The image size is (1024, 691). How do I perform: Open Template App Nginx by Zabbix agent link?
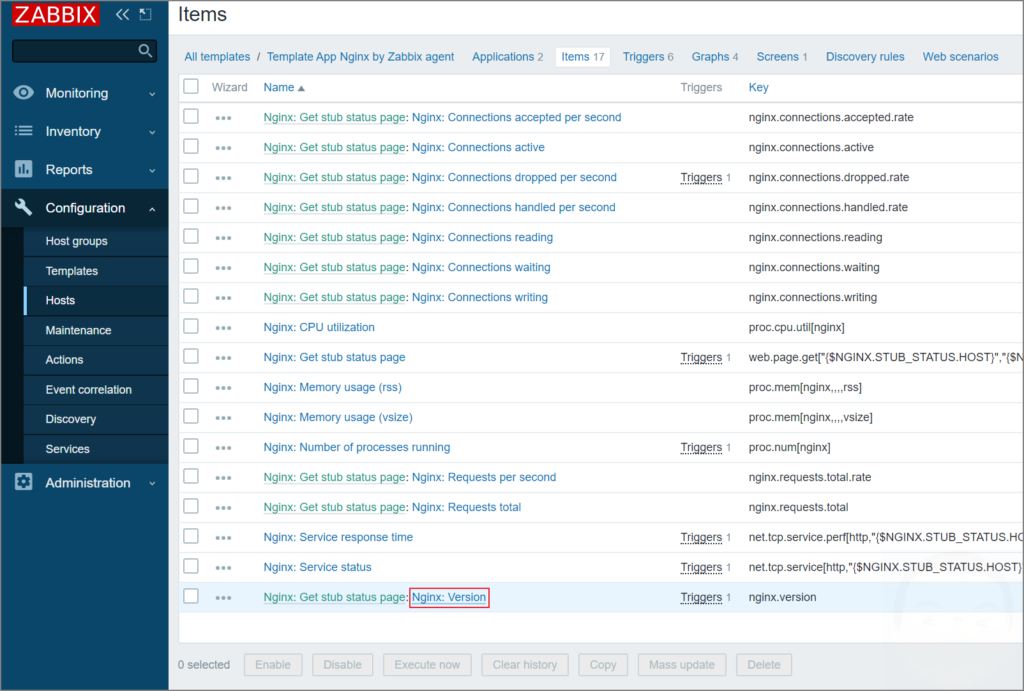(360, 57)
